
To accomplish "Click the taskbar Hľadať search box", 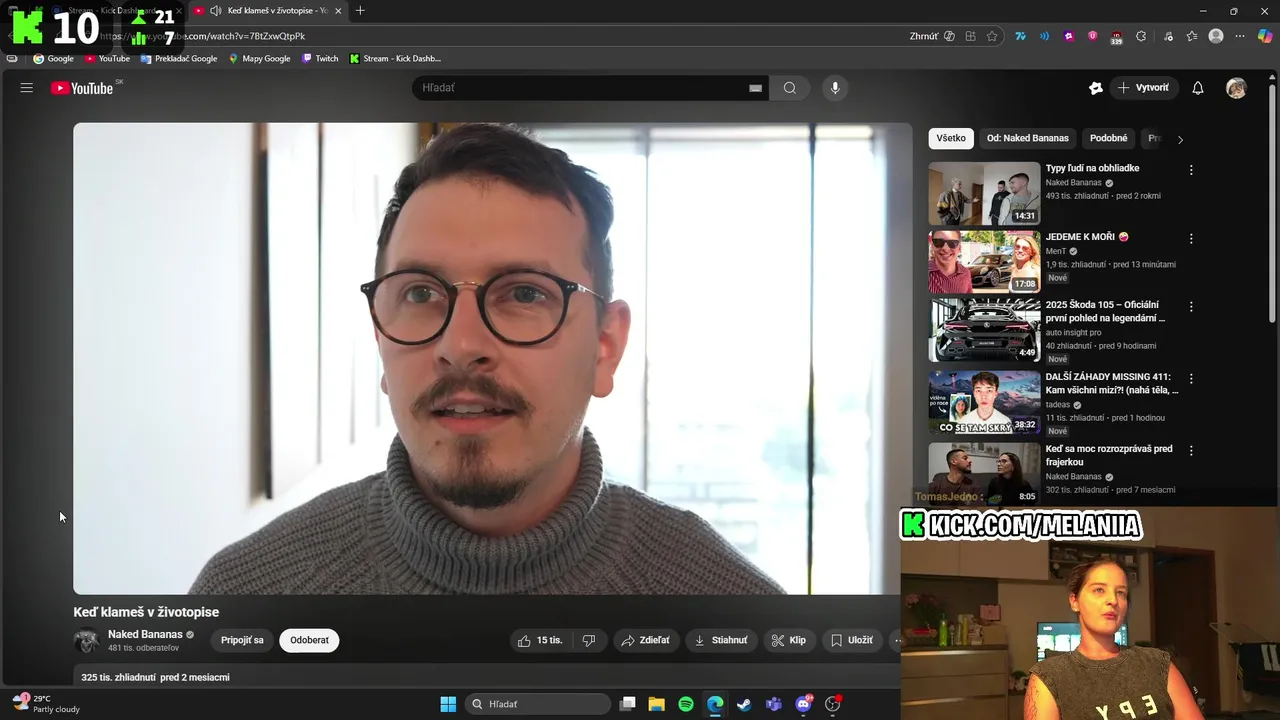I will point(539,704).
